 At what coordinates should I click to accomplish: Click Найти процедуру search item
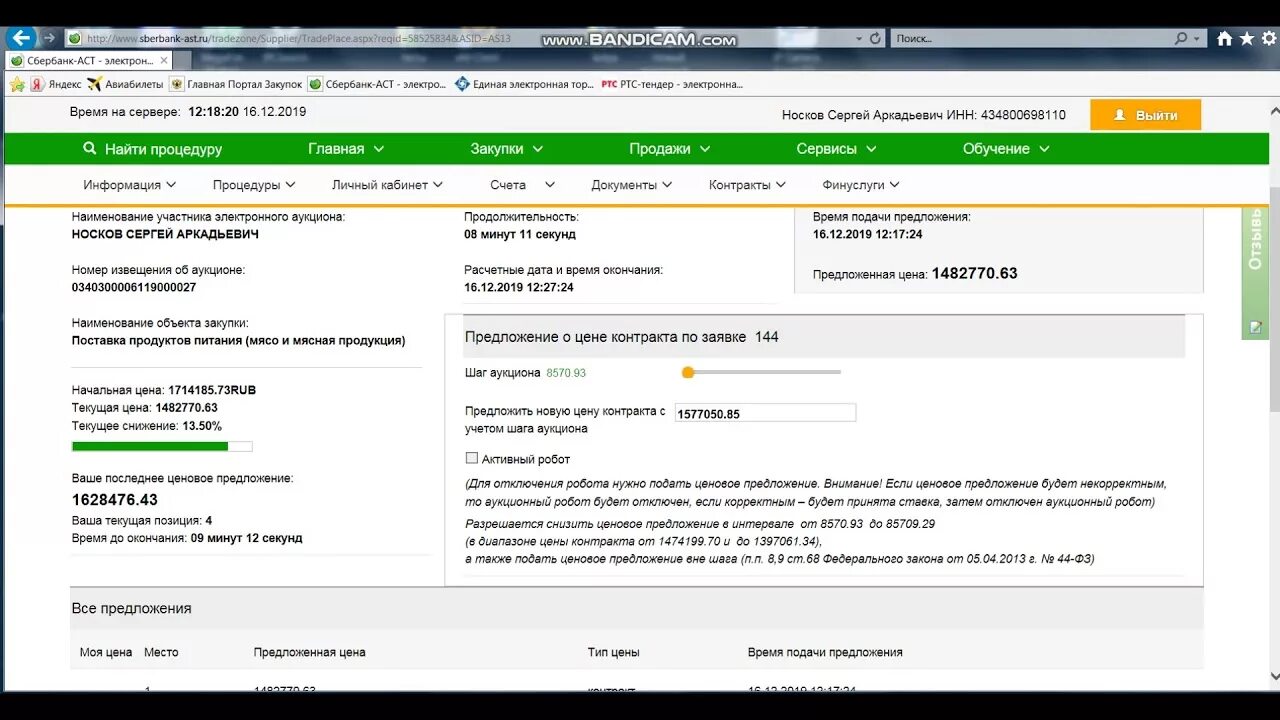coord(153,149)
